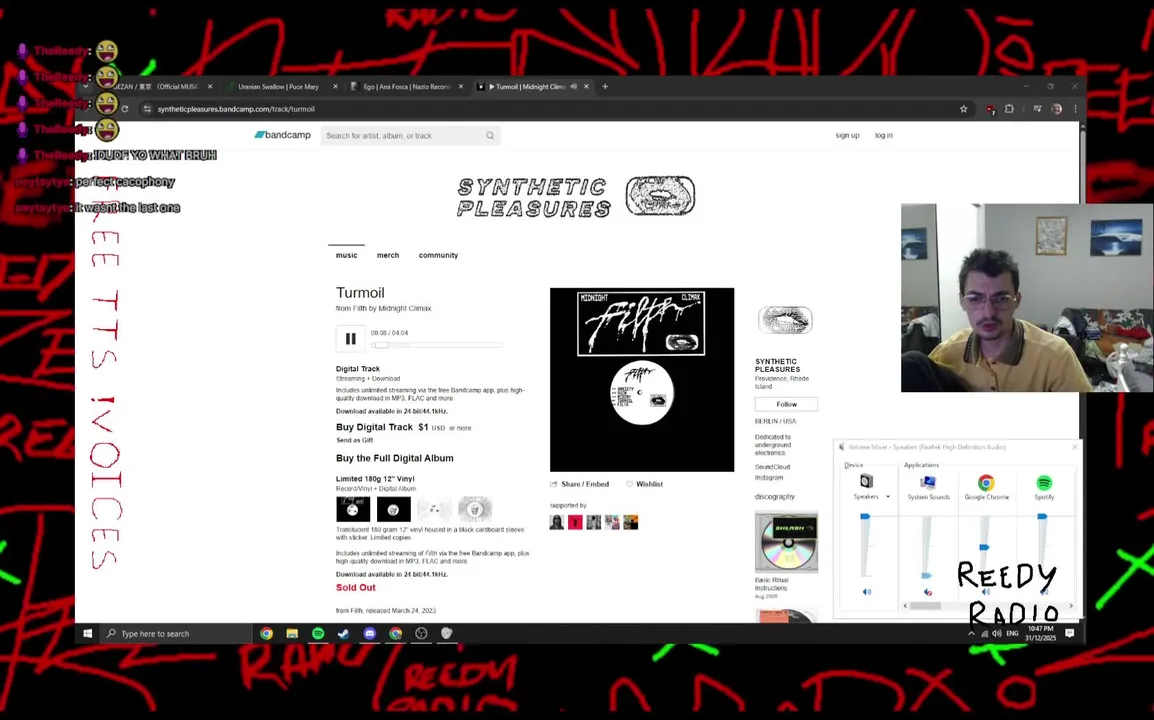This screenshot has width=1154, height=720.
Task: Click Buy the Full Digital Album
Action: [394, 458]
